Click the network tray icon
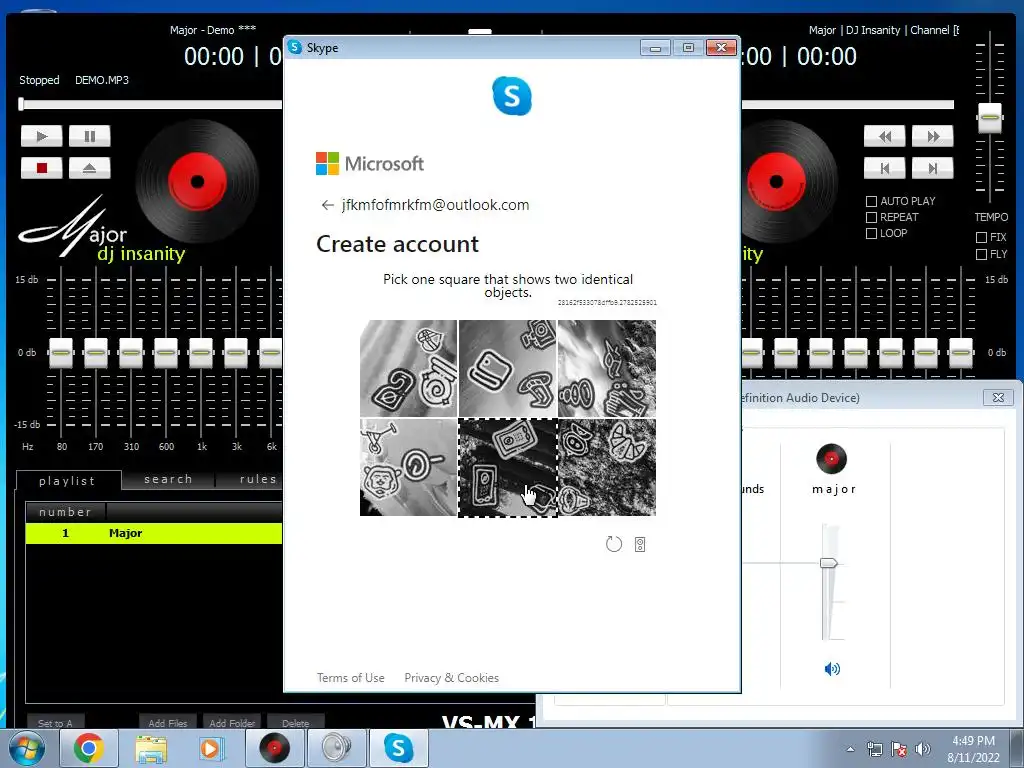This screenshot has width=1024, height=768. coord(874,749)
